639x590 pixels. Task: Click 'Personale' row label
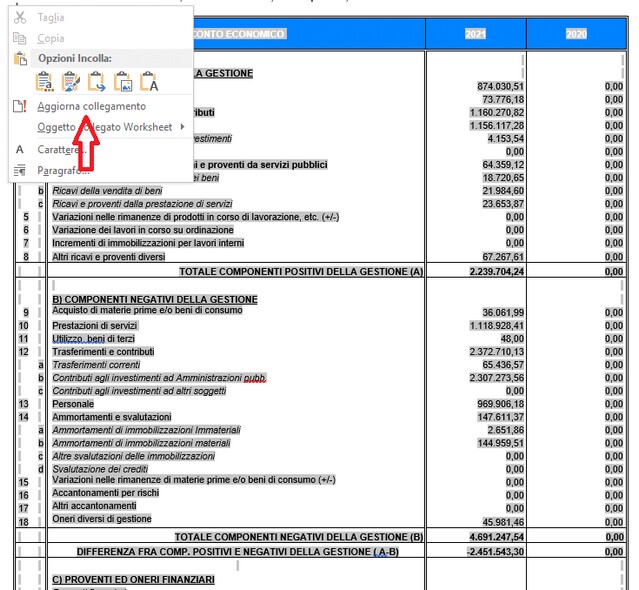tap(73, 404)
